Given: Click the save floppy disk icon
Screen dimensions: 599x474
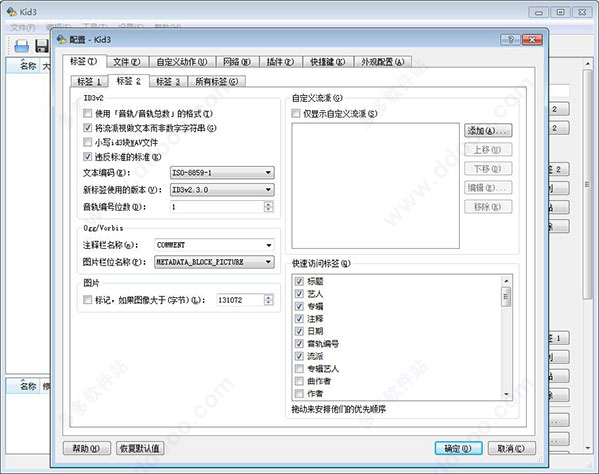Looking at the screenshot, I should (x=42, y=46).
